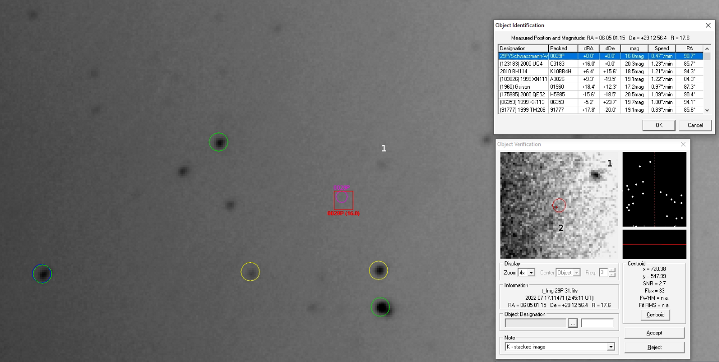Click the red 0029P comet marker box
The width and height of the screenshot is (719, 362).
click(x=343, y=200)
